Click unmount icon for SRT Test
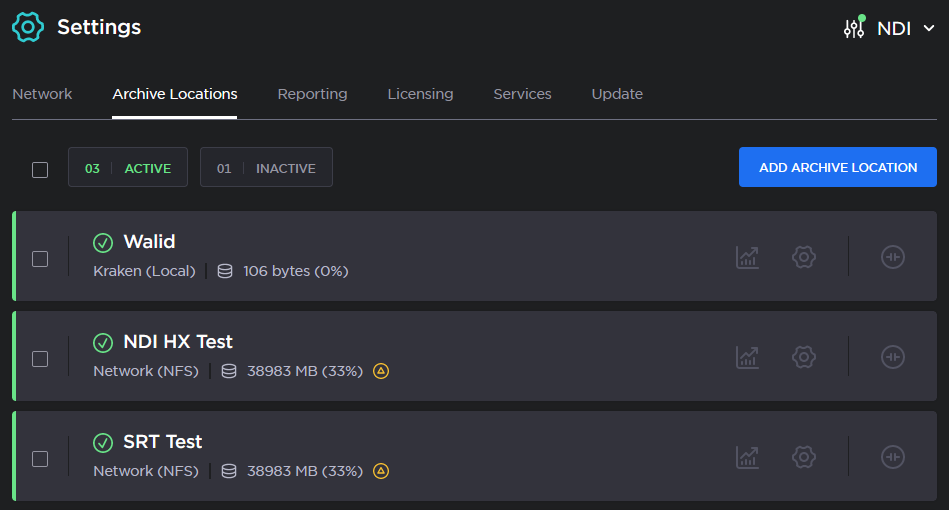 [x=892, y=457]
